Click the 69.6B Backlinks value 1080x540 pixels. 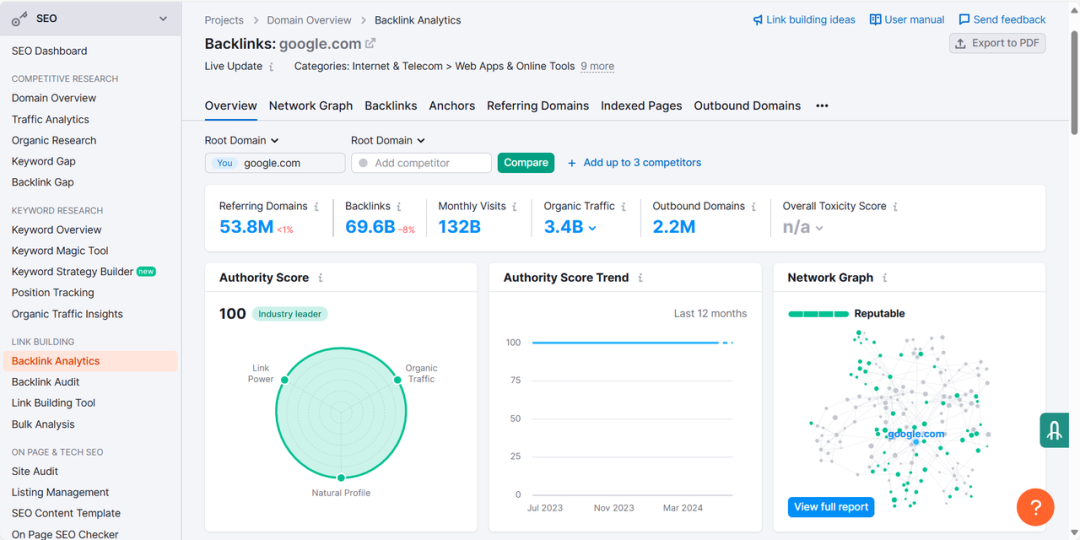370,227
